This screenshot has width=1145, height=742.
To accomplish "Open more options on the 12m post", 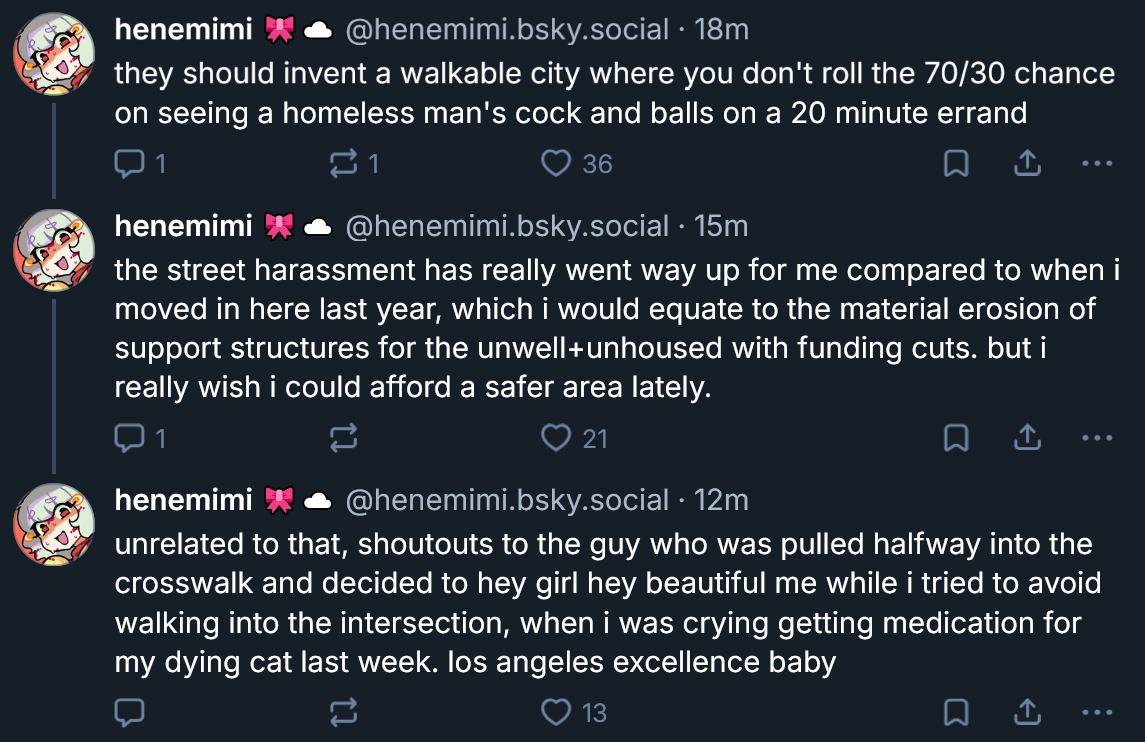I will 1097,712.
